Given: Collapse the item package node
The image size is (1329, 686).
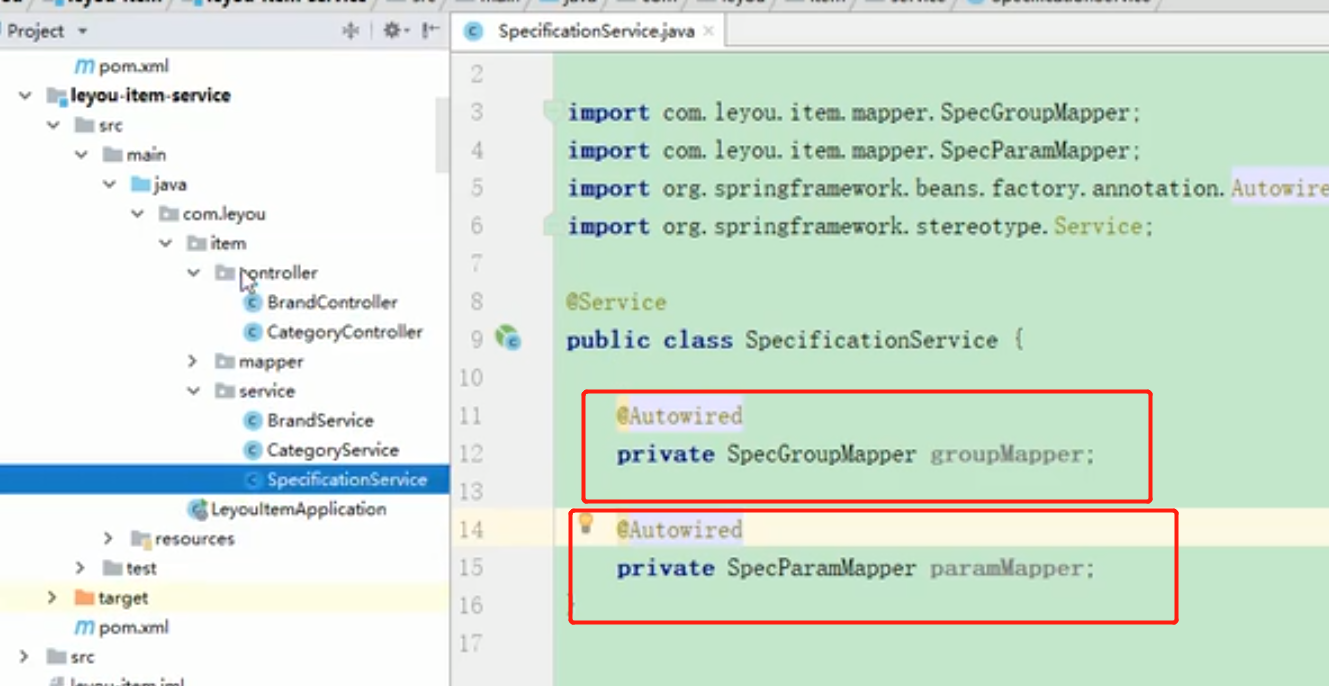Looking at the screenshot, I should pyautogui.click(x=165, y=243).
